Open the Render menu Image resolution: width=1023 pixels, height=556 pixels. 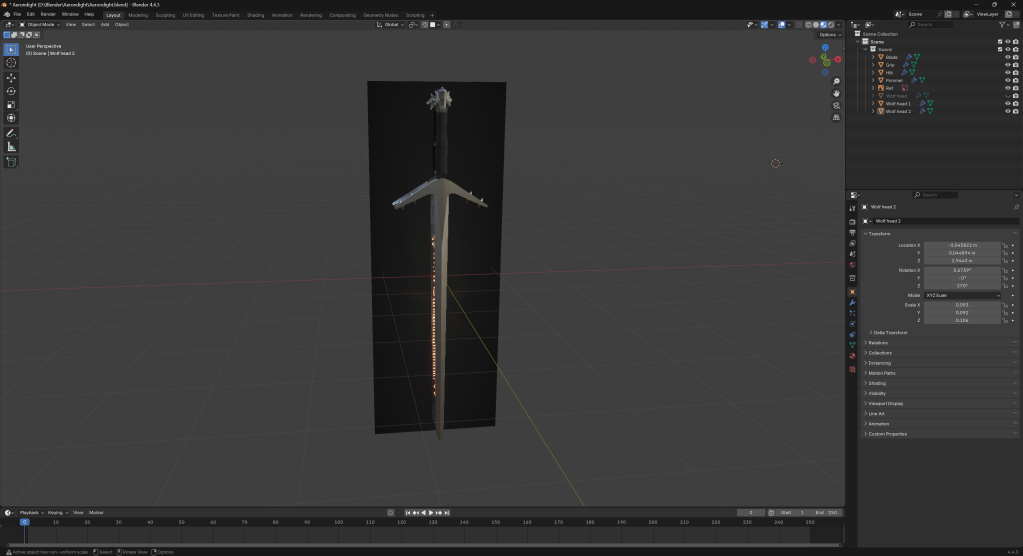pos(47,15)
